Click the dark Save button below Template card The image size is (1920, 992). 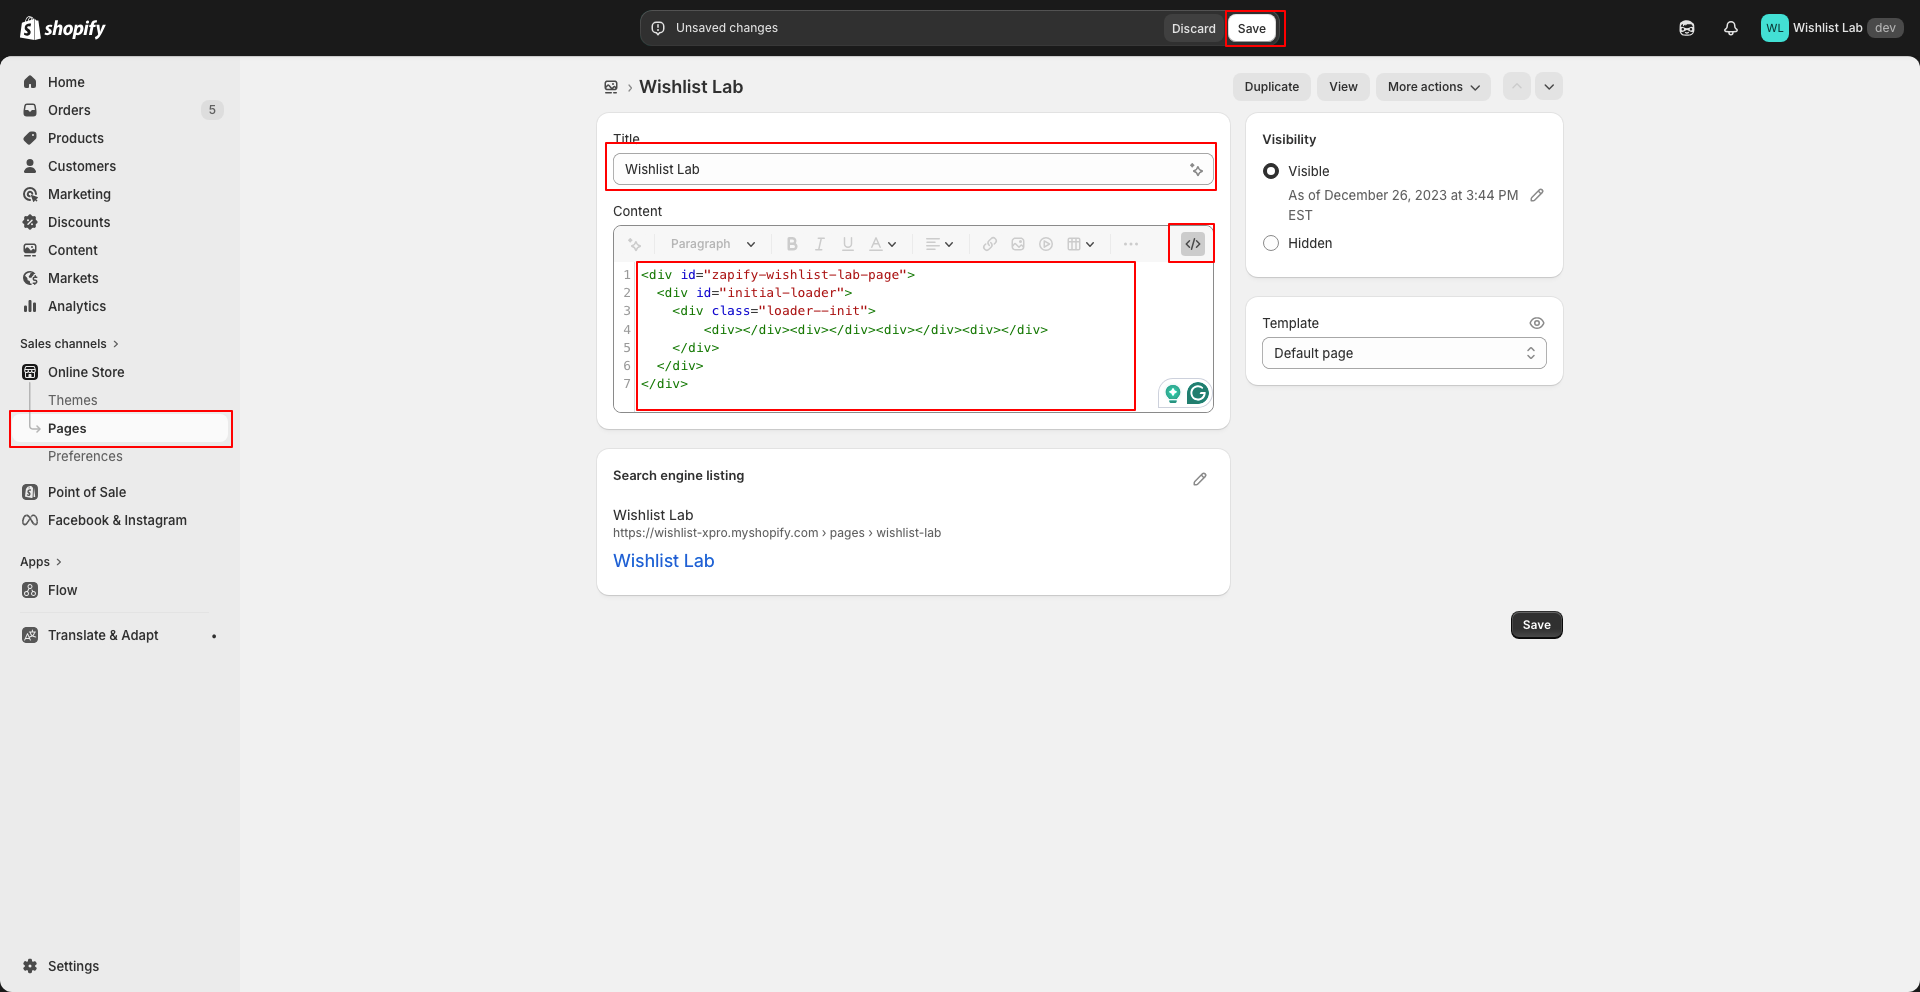(1537, 625)
